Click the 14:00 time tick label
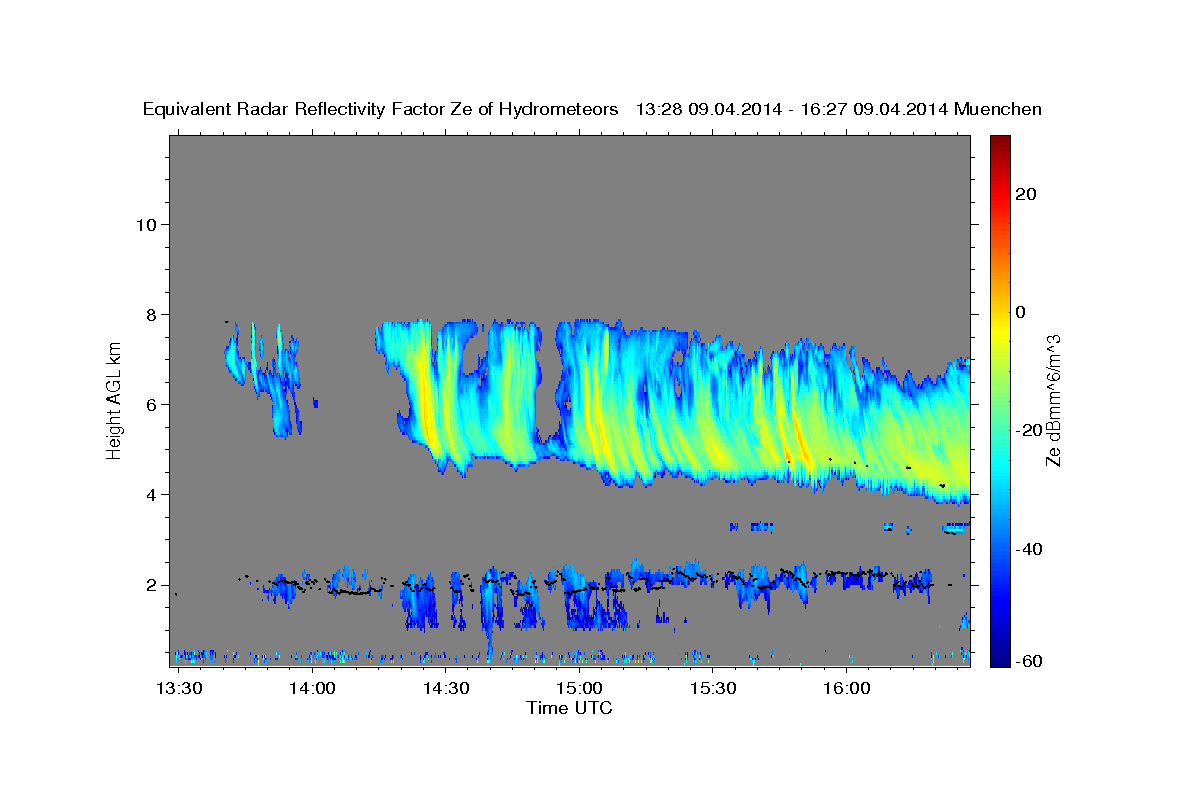Image resolution: width=1200 pixels, height=800 pixels. click(x=312, y=688)
